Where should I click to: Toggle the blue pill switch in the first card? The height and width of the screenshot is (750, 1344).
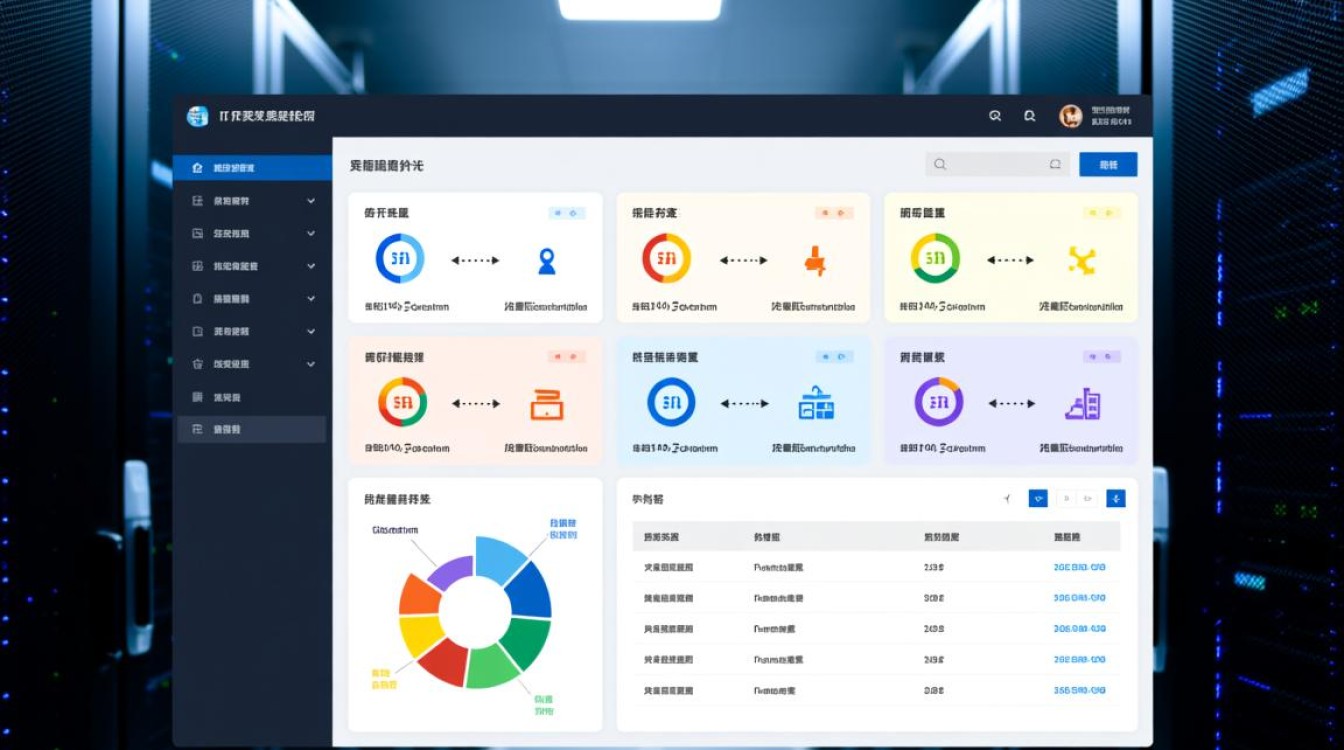(567, 213)
